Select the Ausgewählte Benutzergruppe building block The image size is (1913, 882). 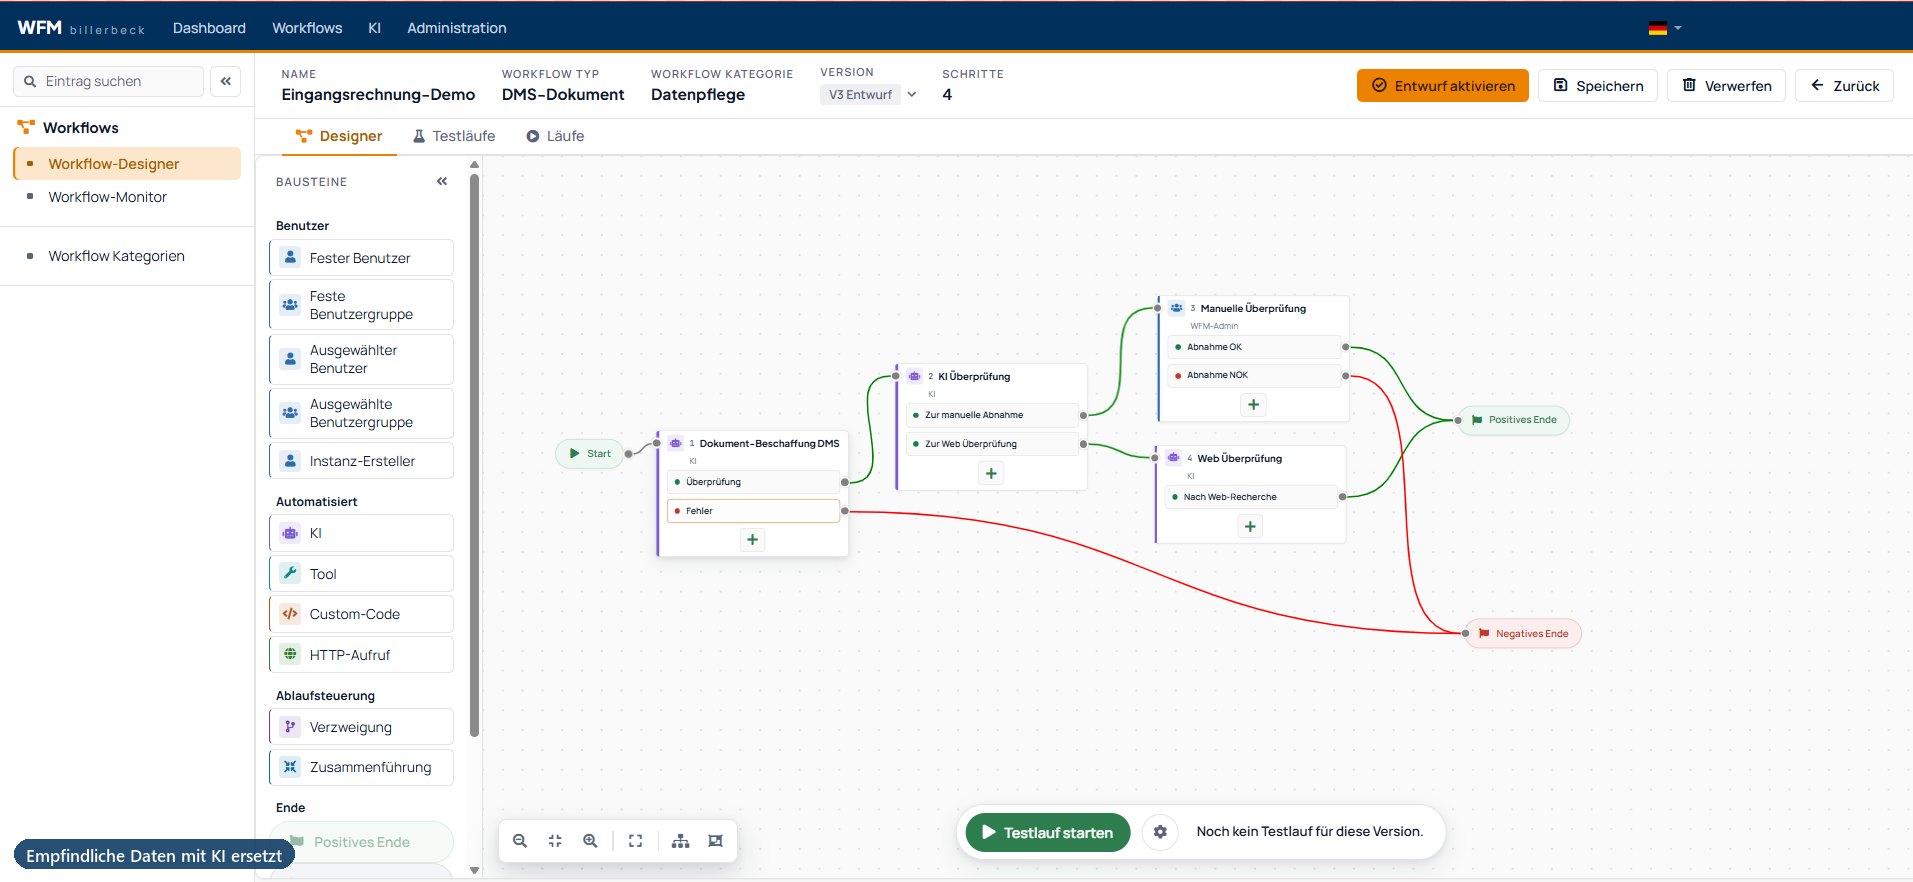click(x=361, y=413)
